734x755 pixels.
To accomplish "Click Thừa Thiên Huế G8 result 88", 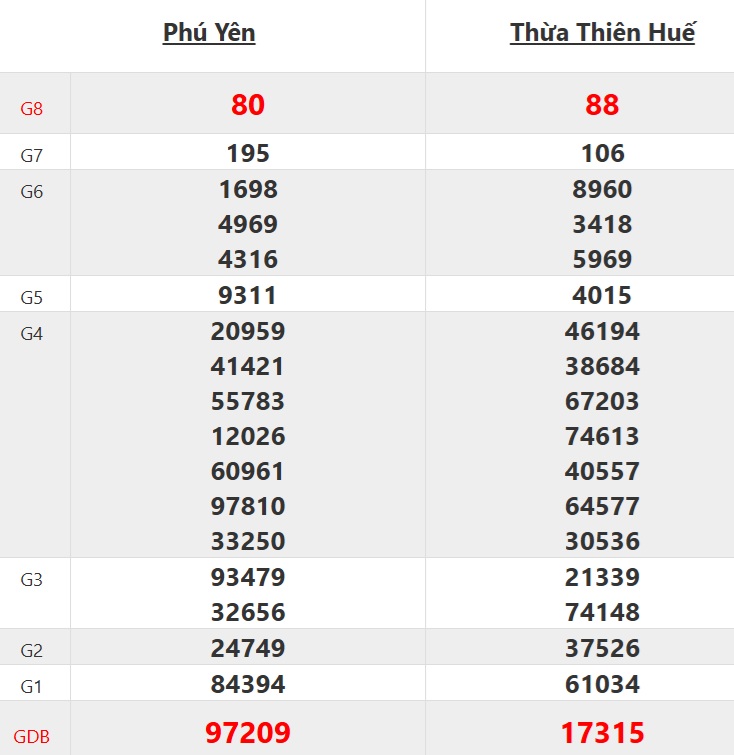I will click(x=602, y=105).
